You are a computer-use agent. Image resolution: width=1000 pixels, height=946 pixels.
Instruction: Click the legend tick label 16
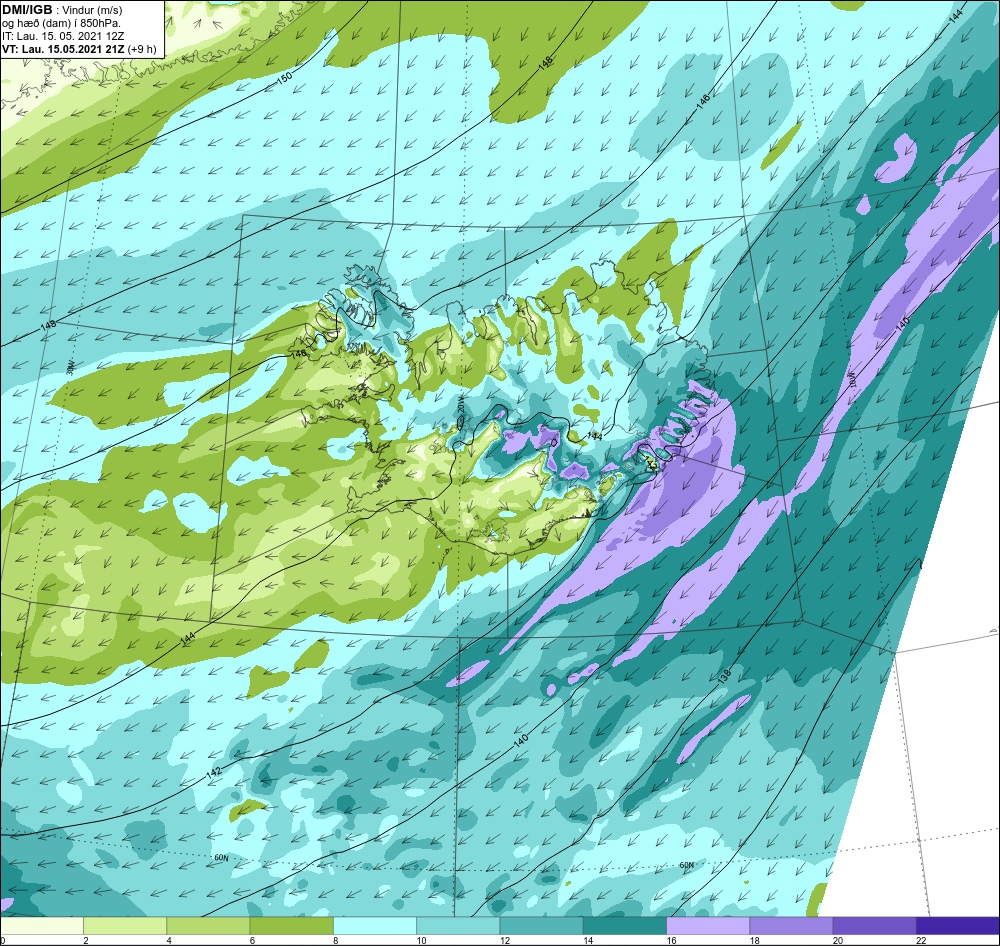tap(671, 940)
